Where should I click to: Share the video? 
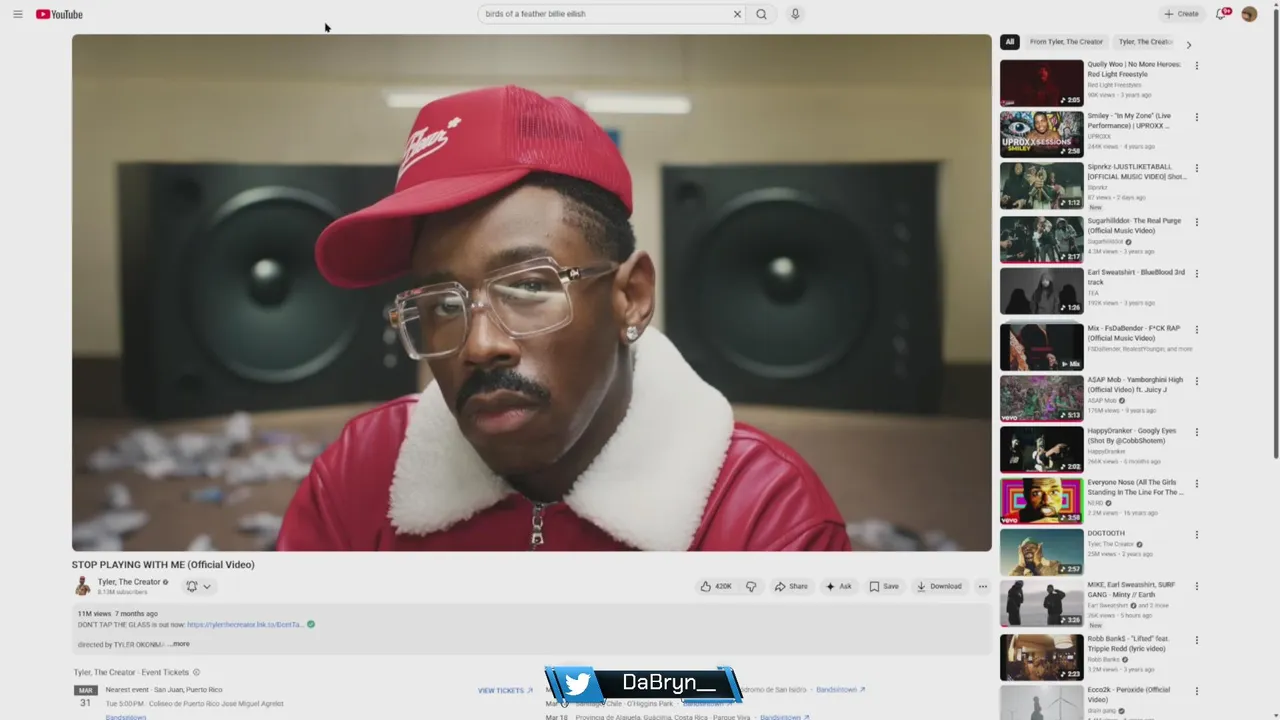click(791, 587)
